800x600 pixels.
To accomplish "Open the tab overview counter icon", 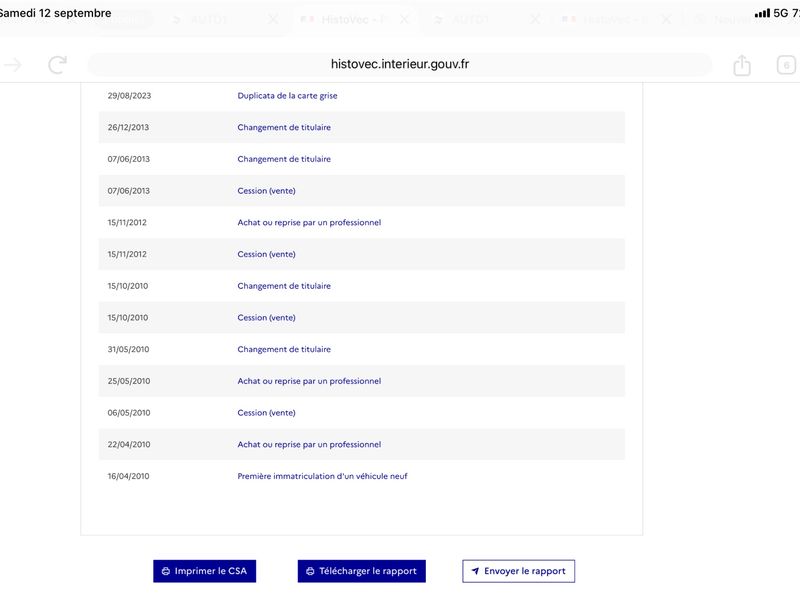I will [786, 65].
